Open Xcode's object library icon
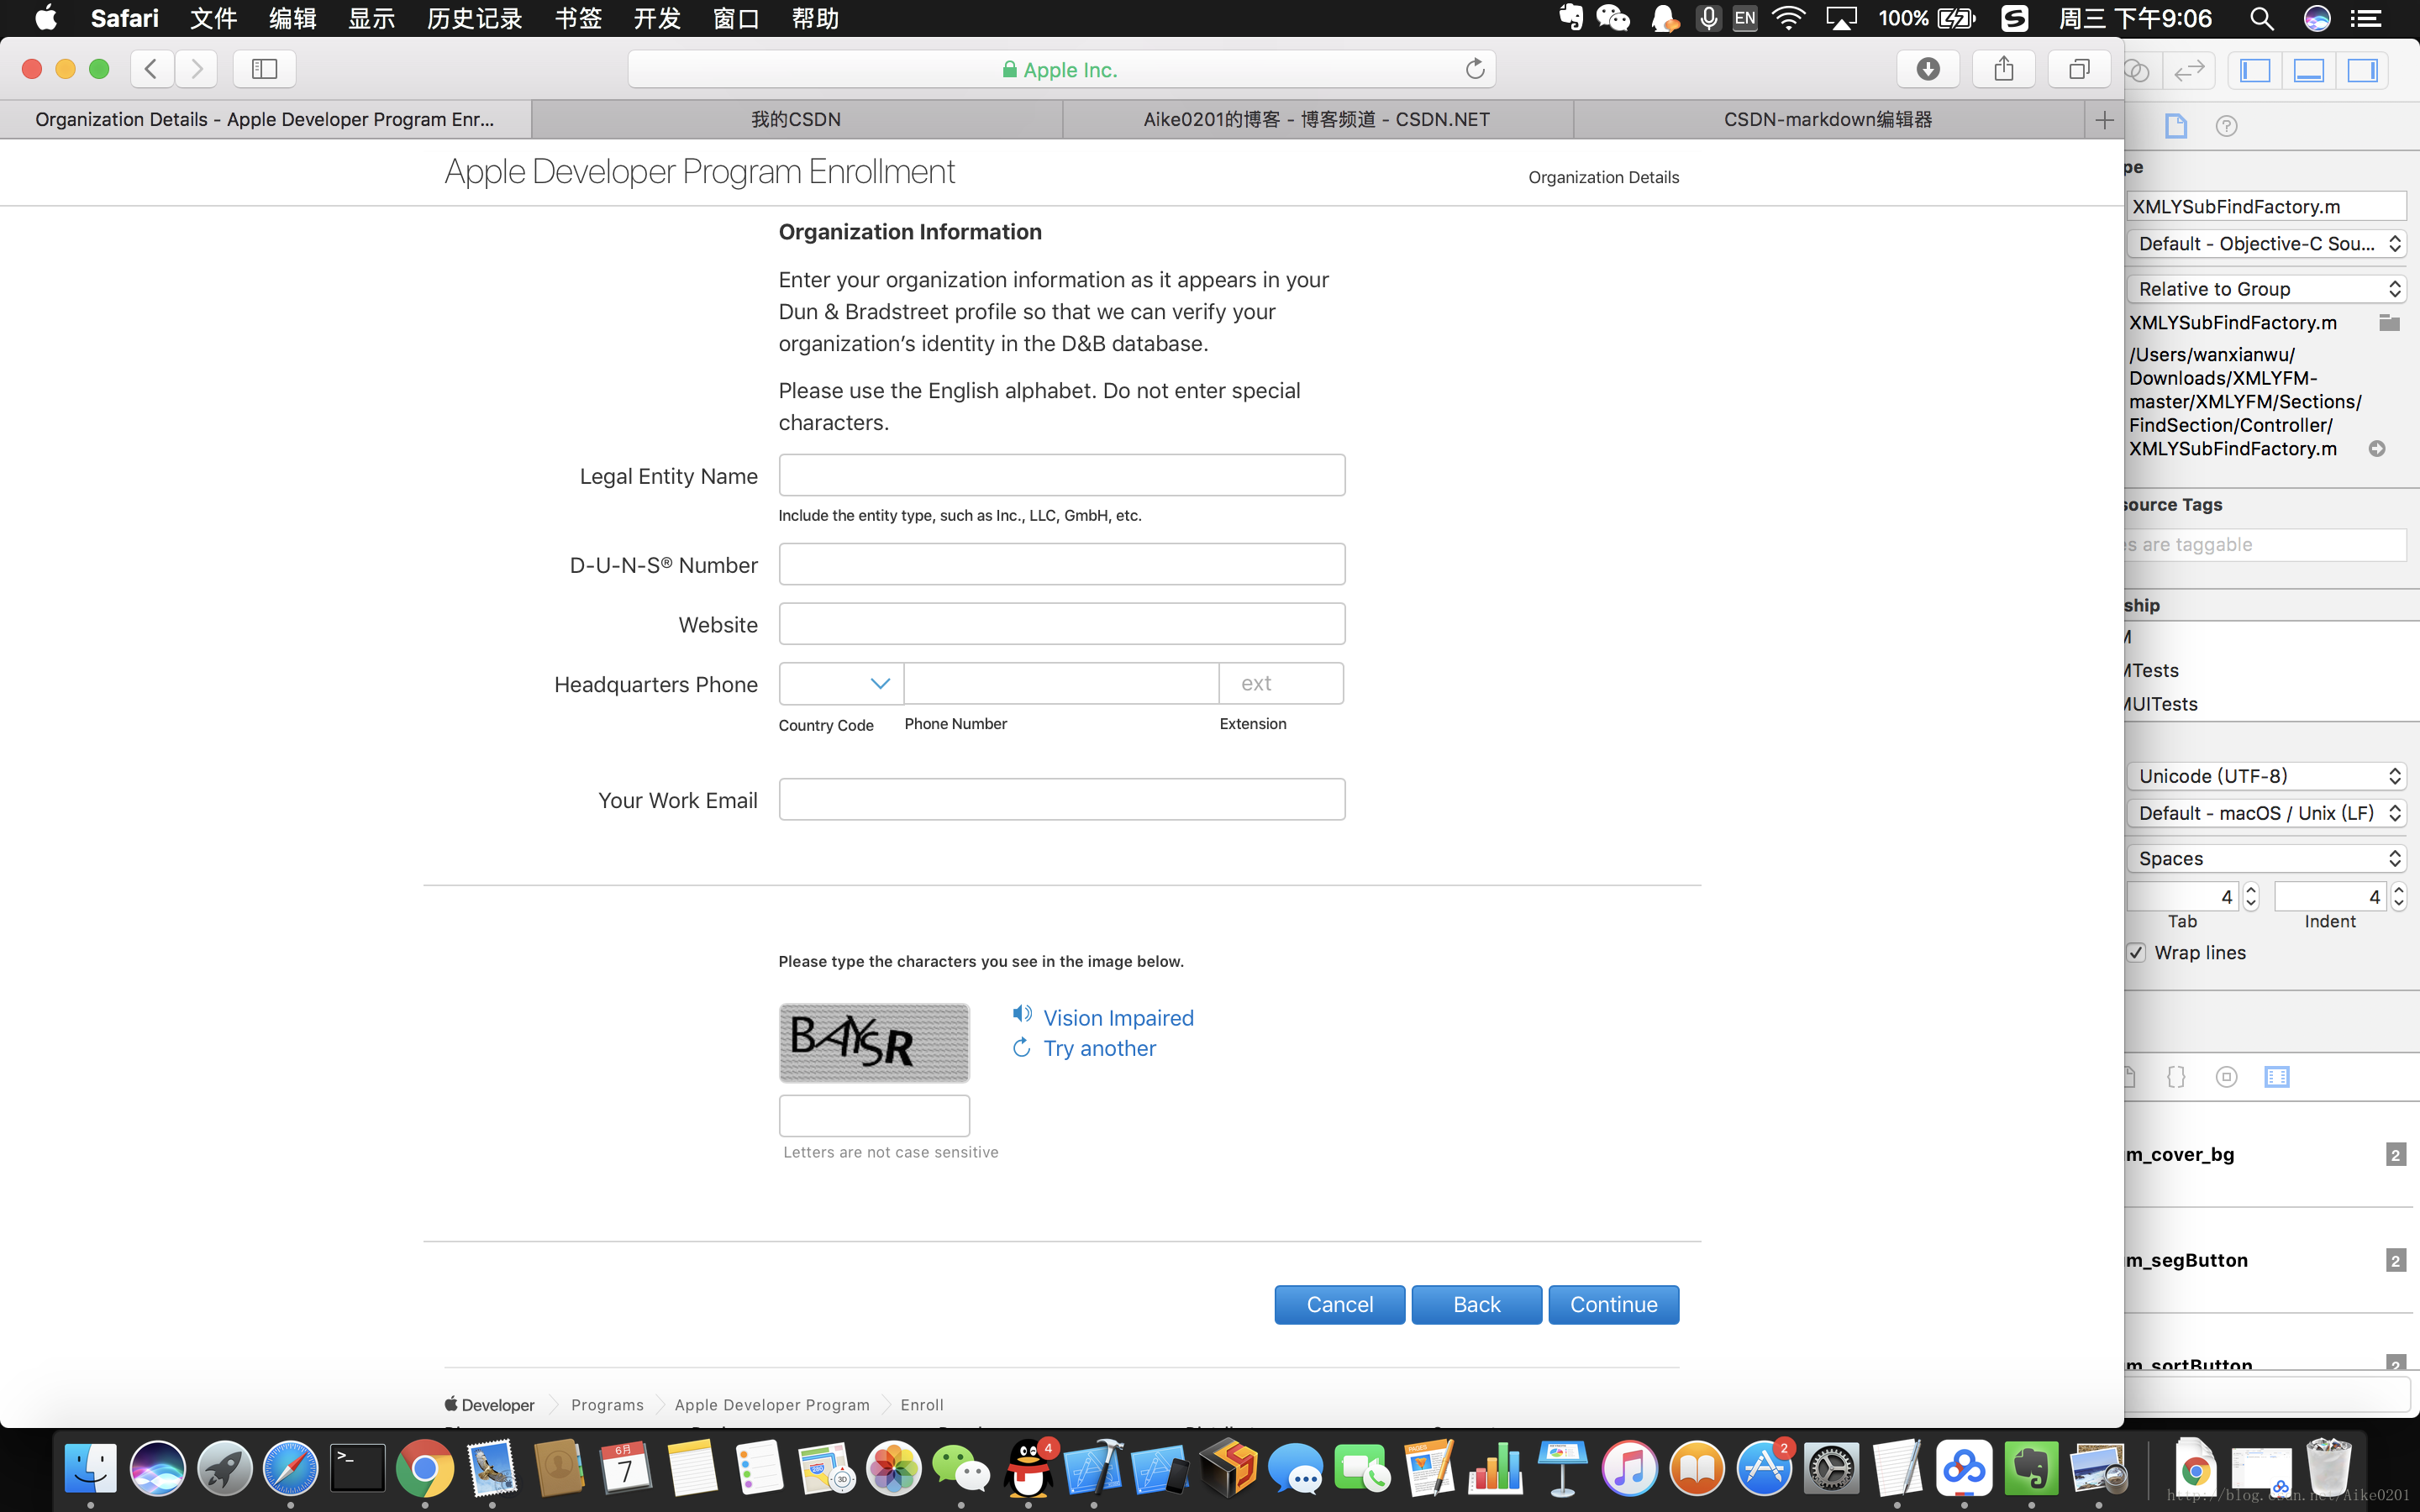Image resolution: width=2420 pixels, height=1512 pixels. tap(2226, 1077)
